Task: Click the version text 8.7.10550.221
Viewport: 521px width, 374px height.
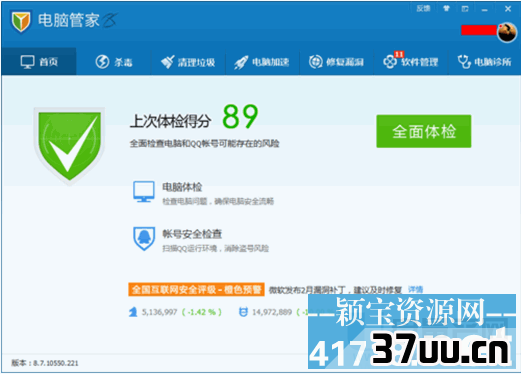Action: (x=56, y=363)
